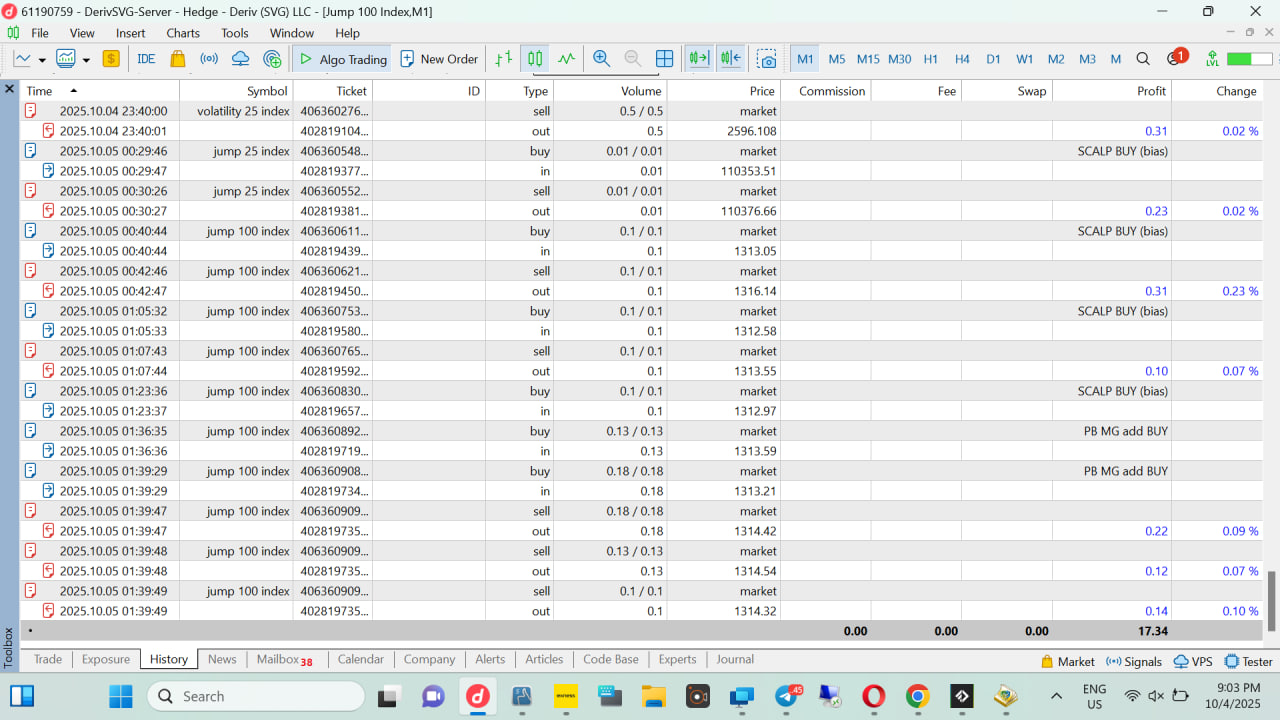Select the H1 timeframe
Screen dimensions: 1280x720
pos(930,59)
